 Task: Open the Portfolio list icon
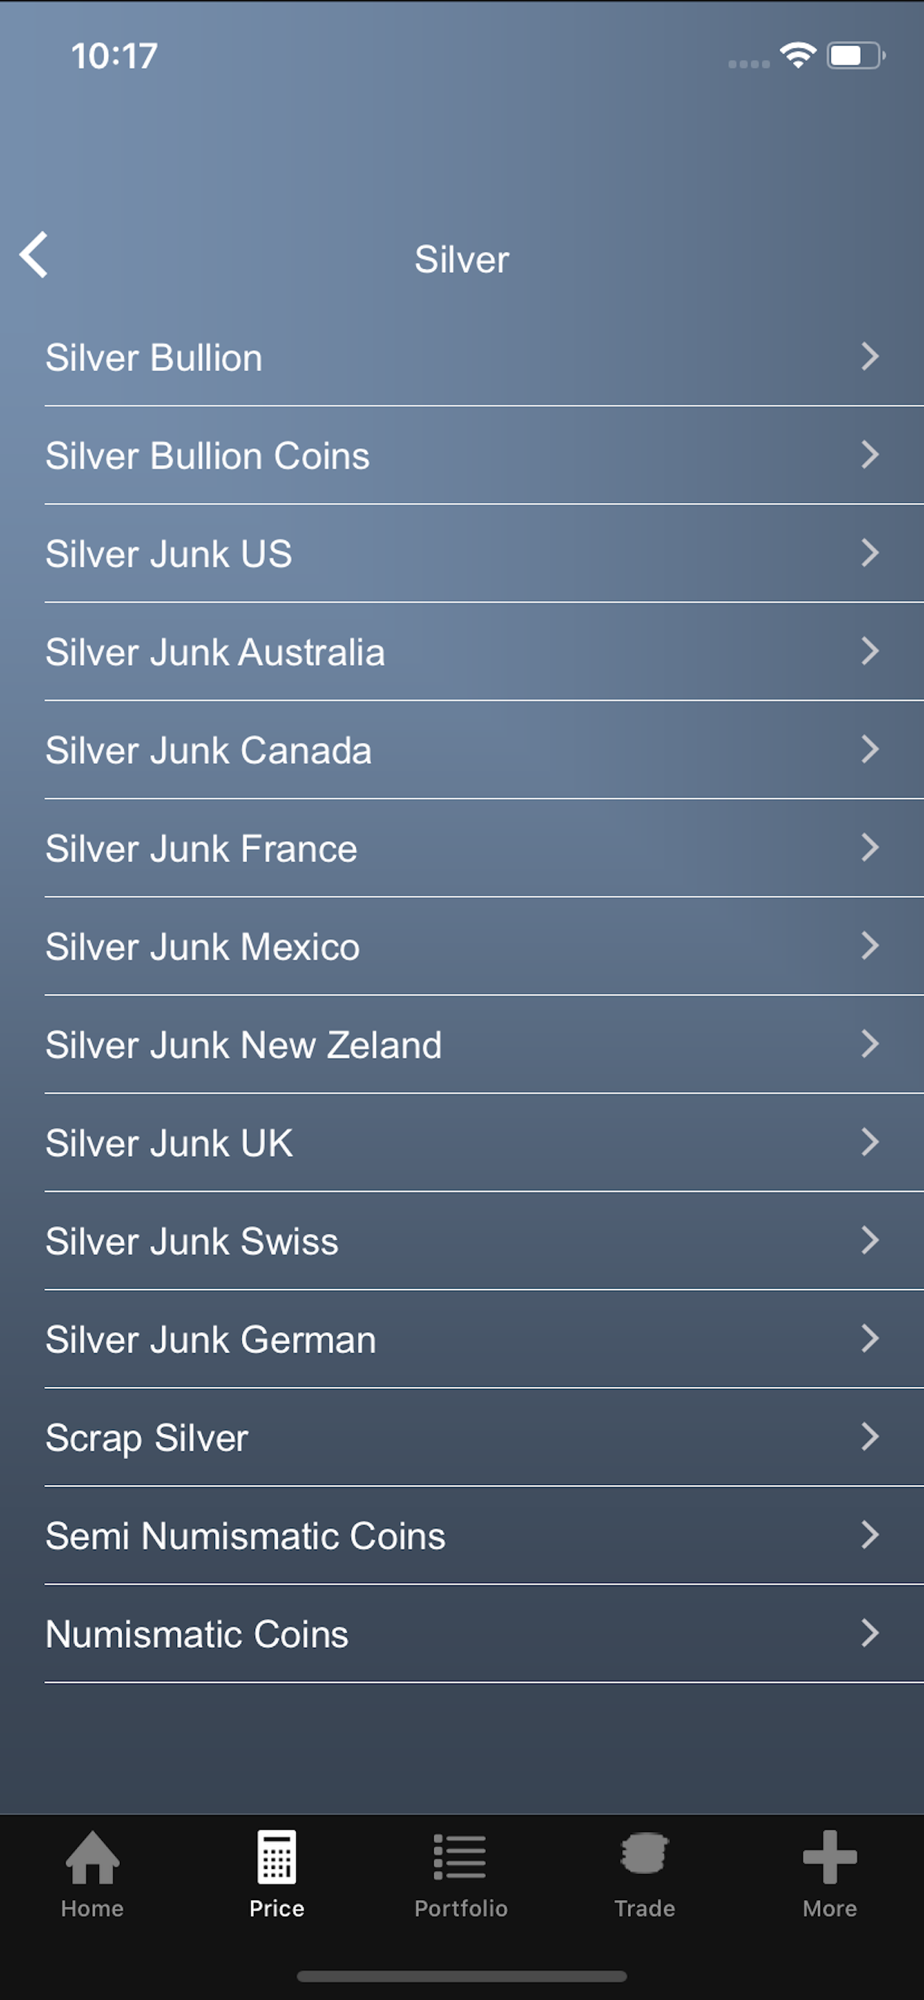pos(460,1858)
